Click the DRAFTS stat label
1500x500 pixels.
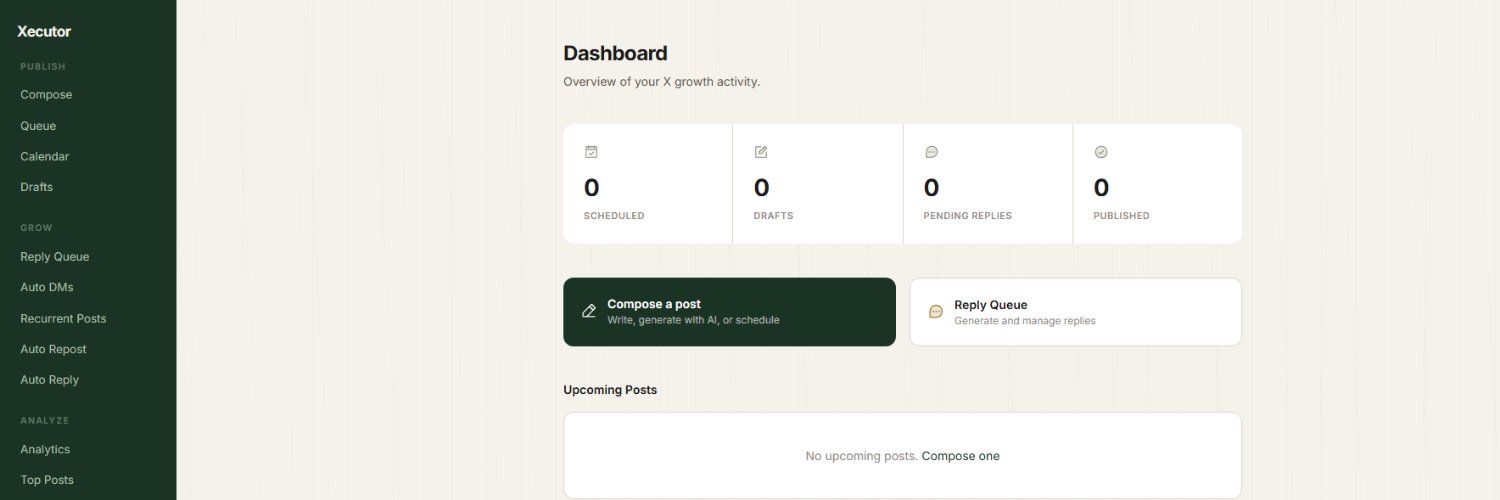[x=773, y=216]
